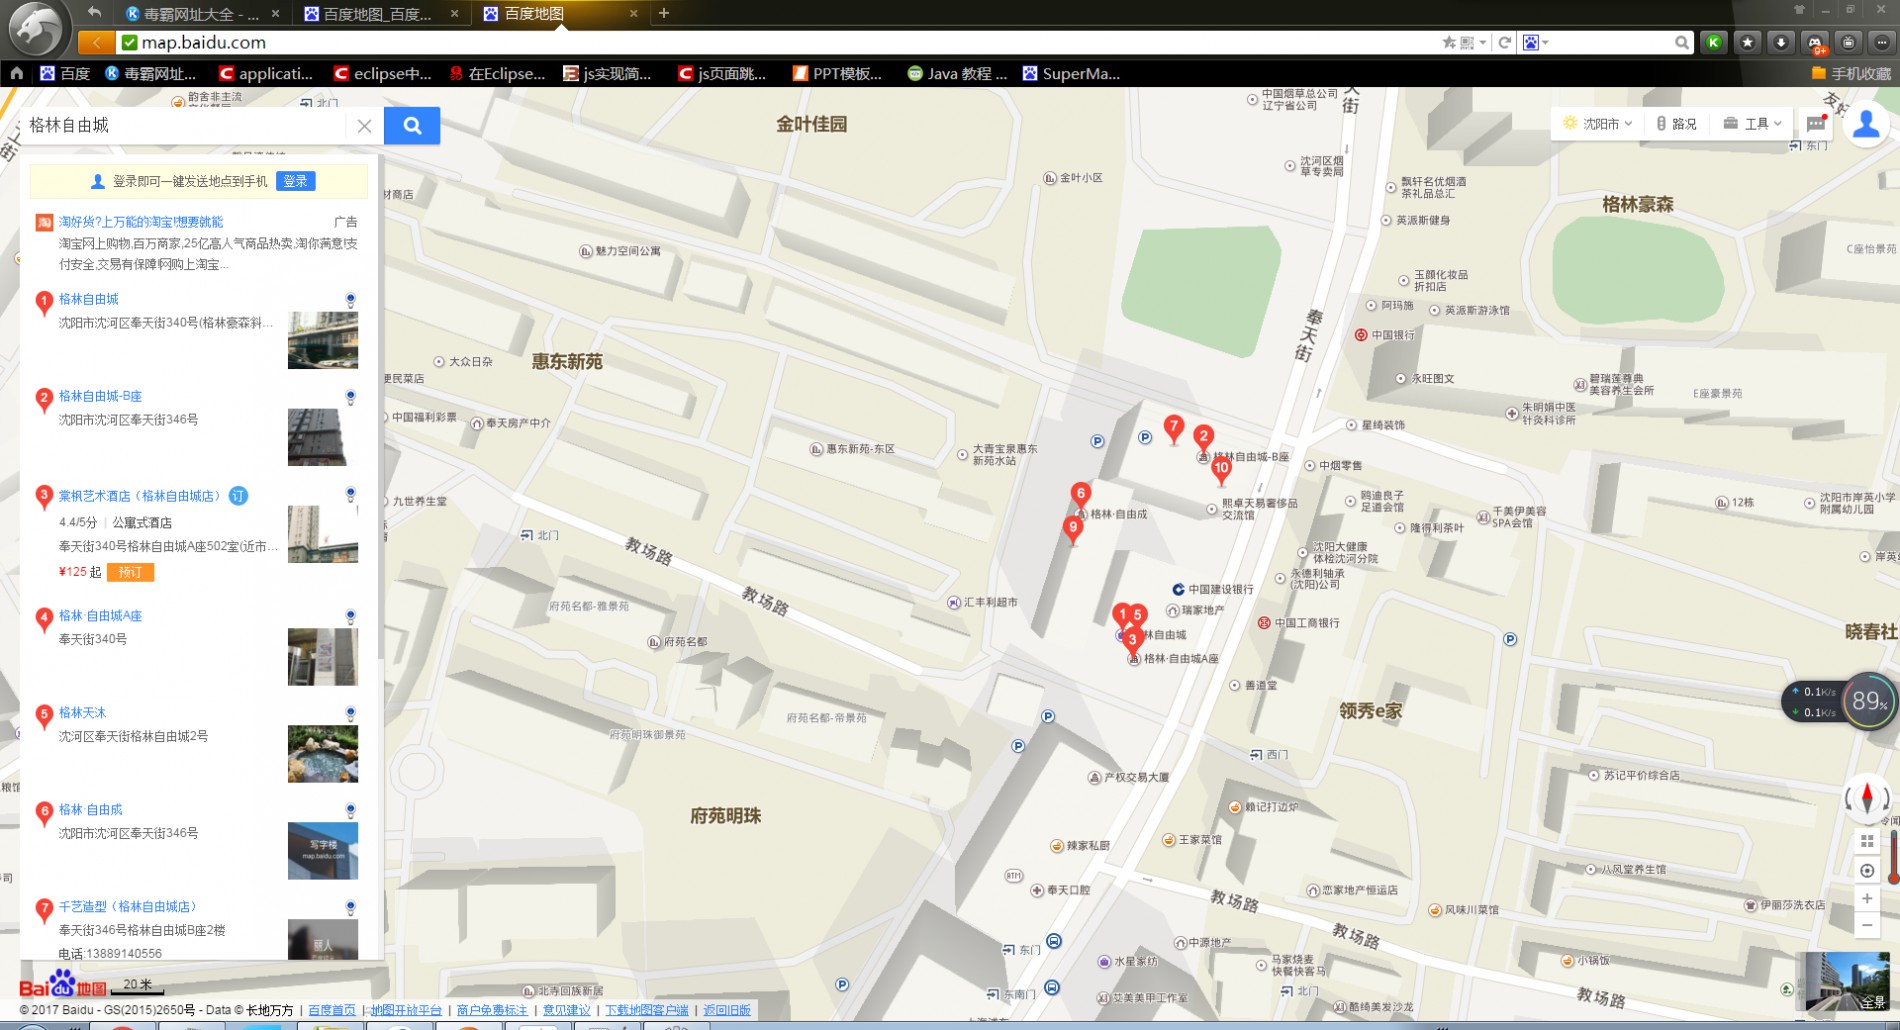Click the browser refresh icon
The image size is (1900, 1030).
pyautogui.click(x=1504, y=42)
